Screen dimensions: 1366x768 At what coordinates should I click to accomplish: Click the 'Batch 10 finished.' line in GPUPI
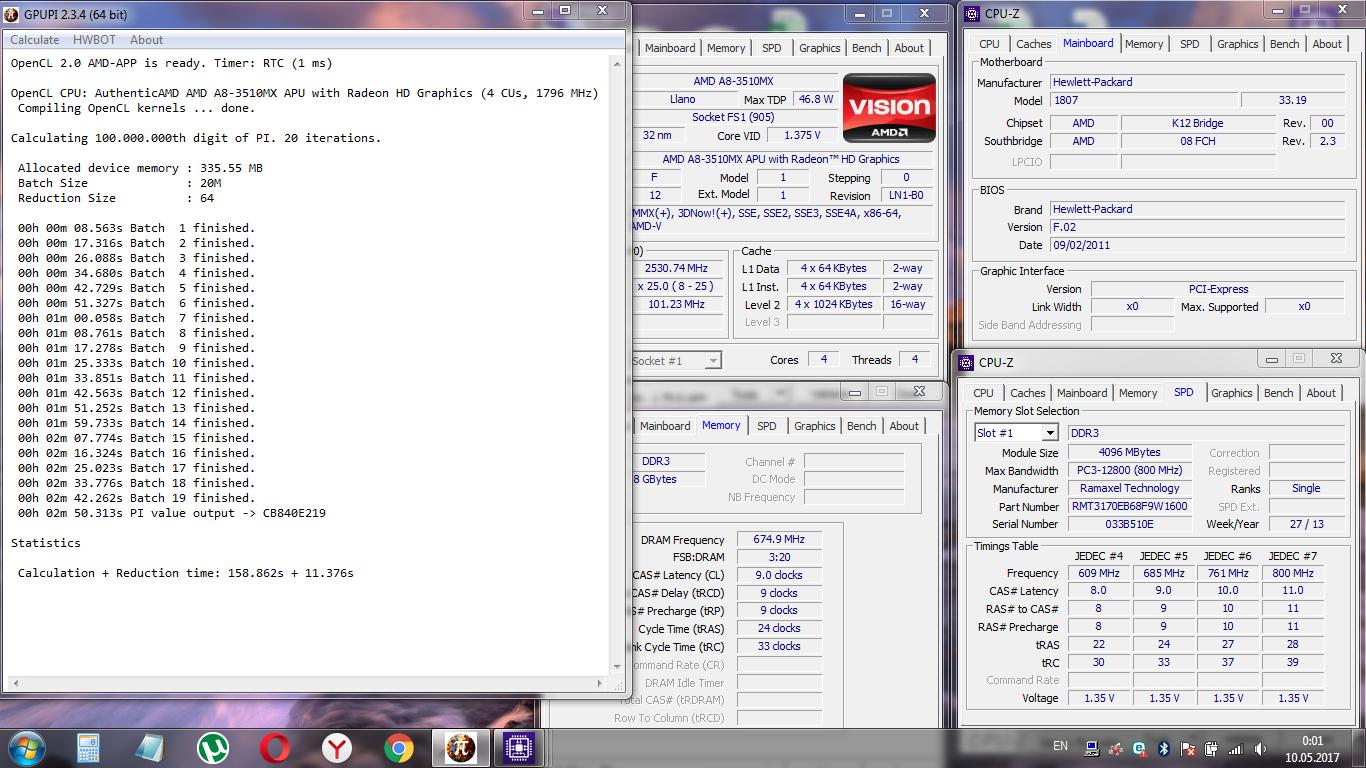137,363
